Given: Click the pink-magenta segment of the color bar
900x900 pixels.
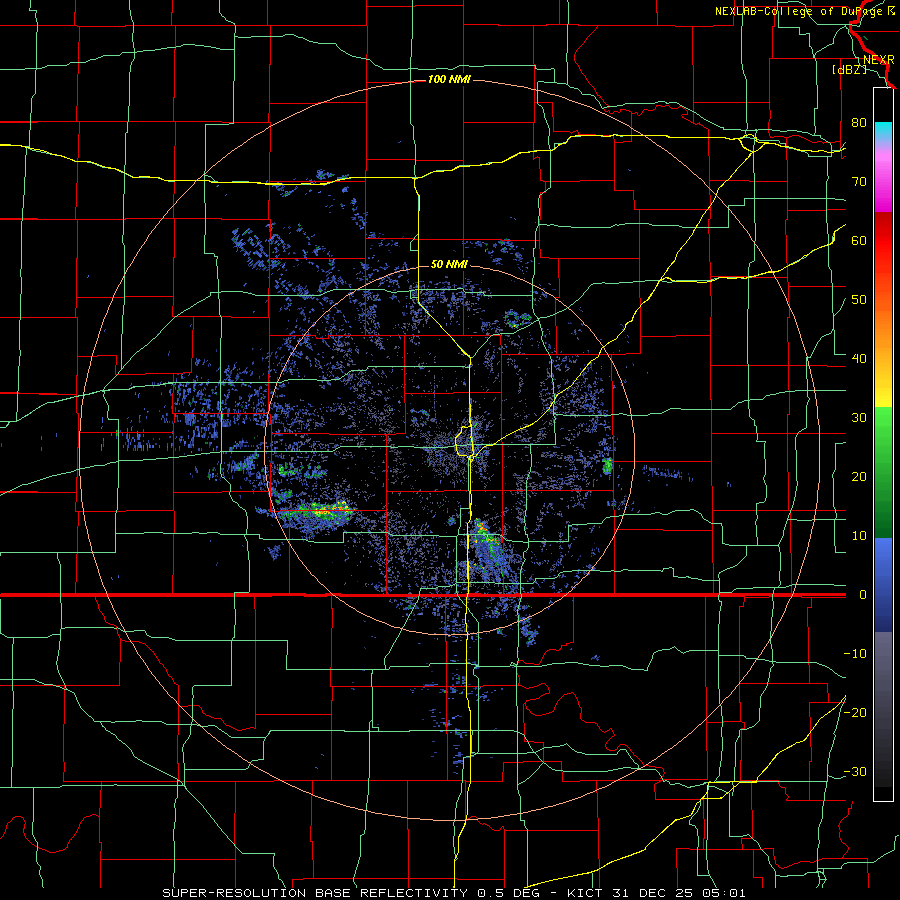Looking at the screenshot, I should 883,178.
